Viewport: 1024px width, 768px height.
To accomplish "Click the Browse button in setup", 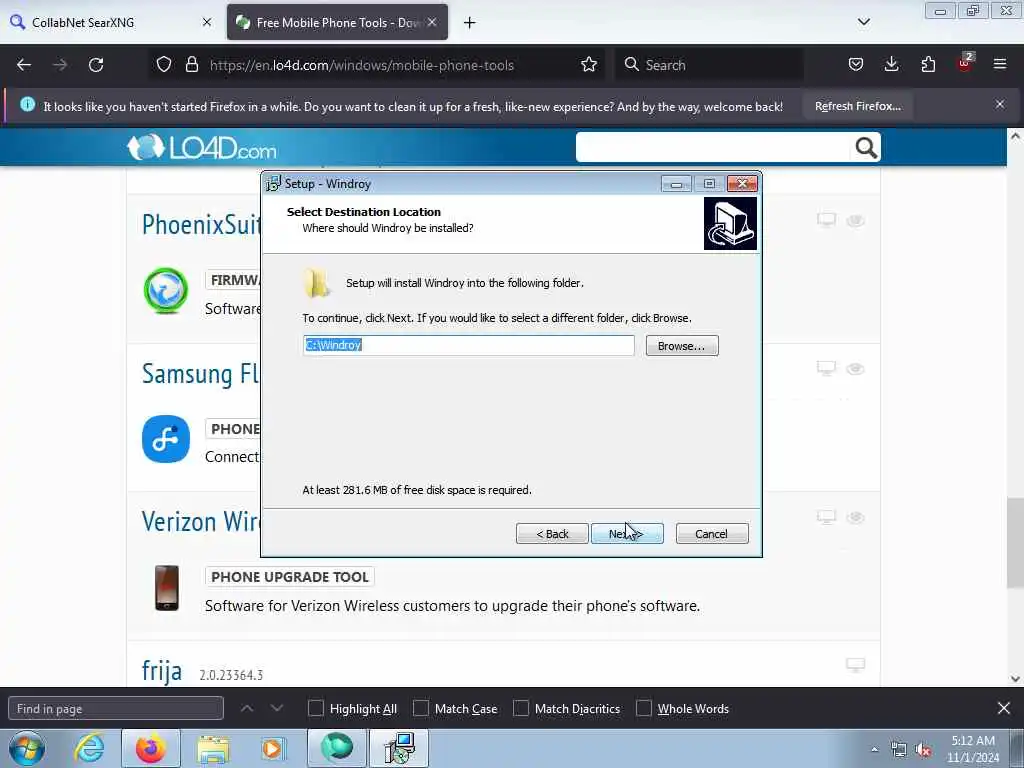I will tap(682, 345).
